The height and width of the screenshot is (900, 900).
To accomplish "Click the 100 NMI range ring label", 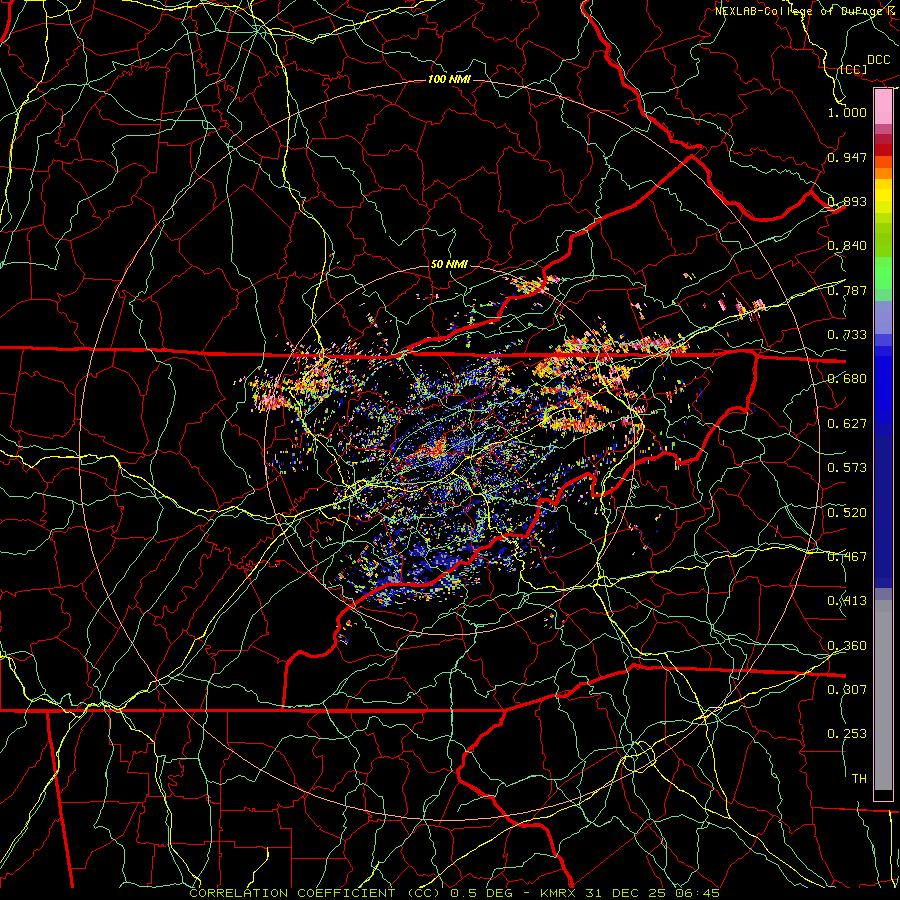I will (449, 79).
